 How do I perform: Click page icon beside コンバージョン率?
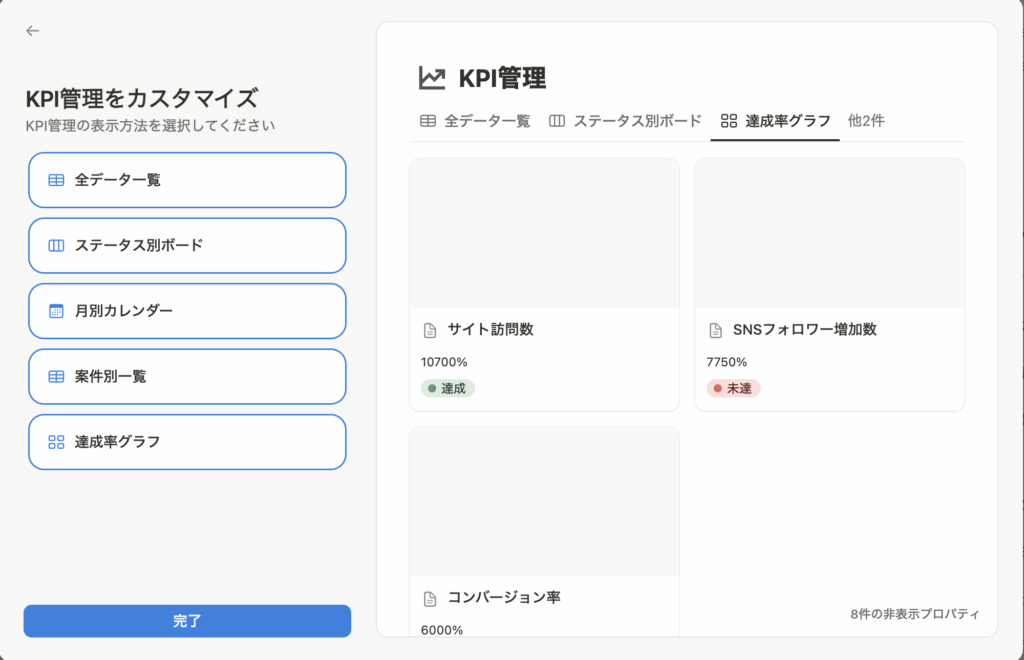430,599
